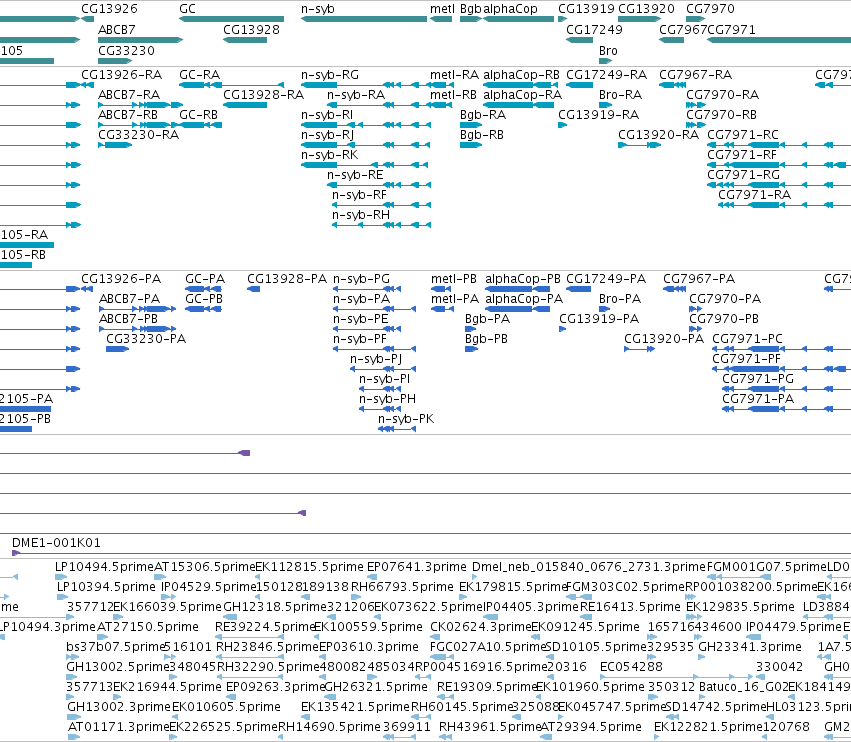This screenshot has height=742, width=851.
Task: Click the CG17249 gene label
Action: pyautogui.click(x=594, y=29)
